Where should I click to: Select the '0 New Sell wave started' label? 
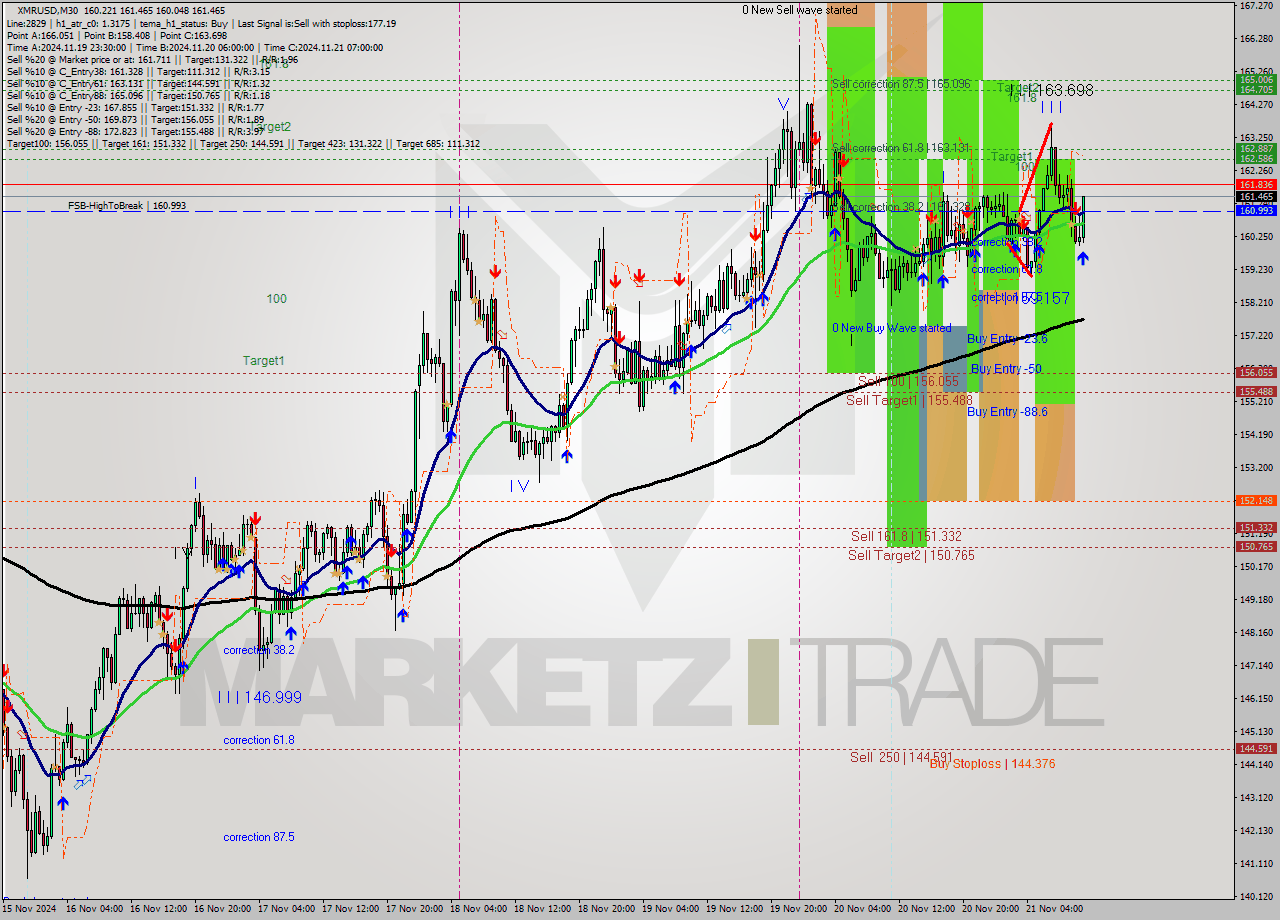coord(799,10)
